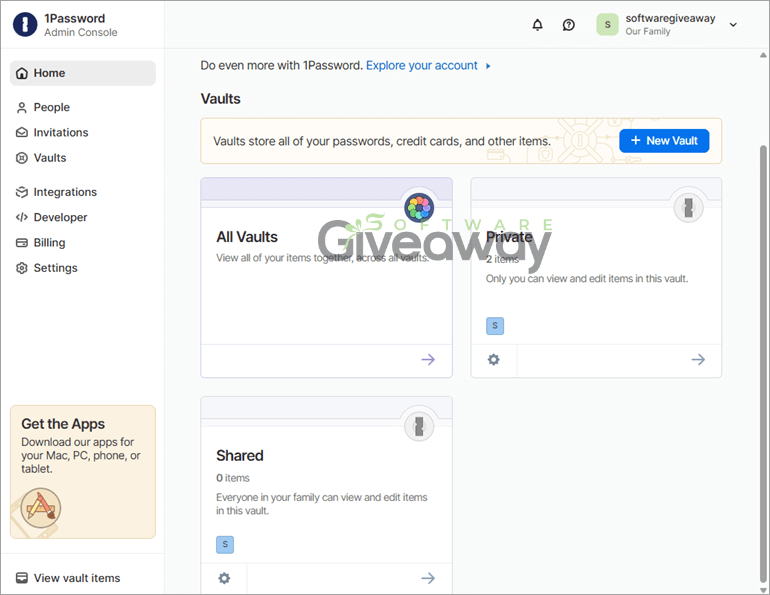
Task: Click the scroll up arrow
Action: click(763, 55)
